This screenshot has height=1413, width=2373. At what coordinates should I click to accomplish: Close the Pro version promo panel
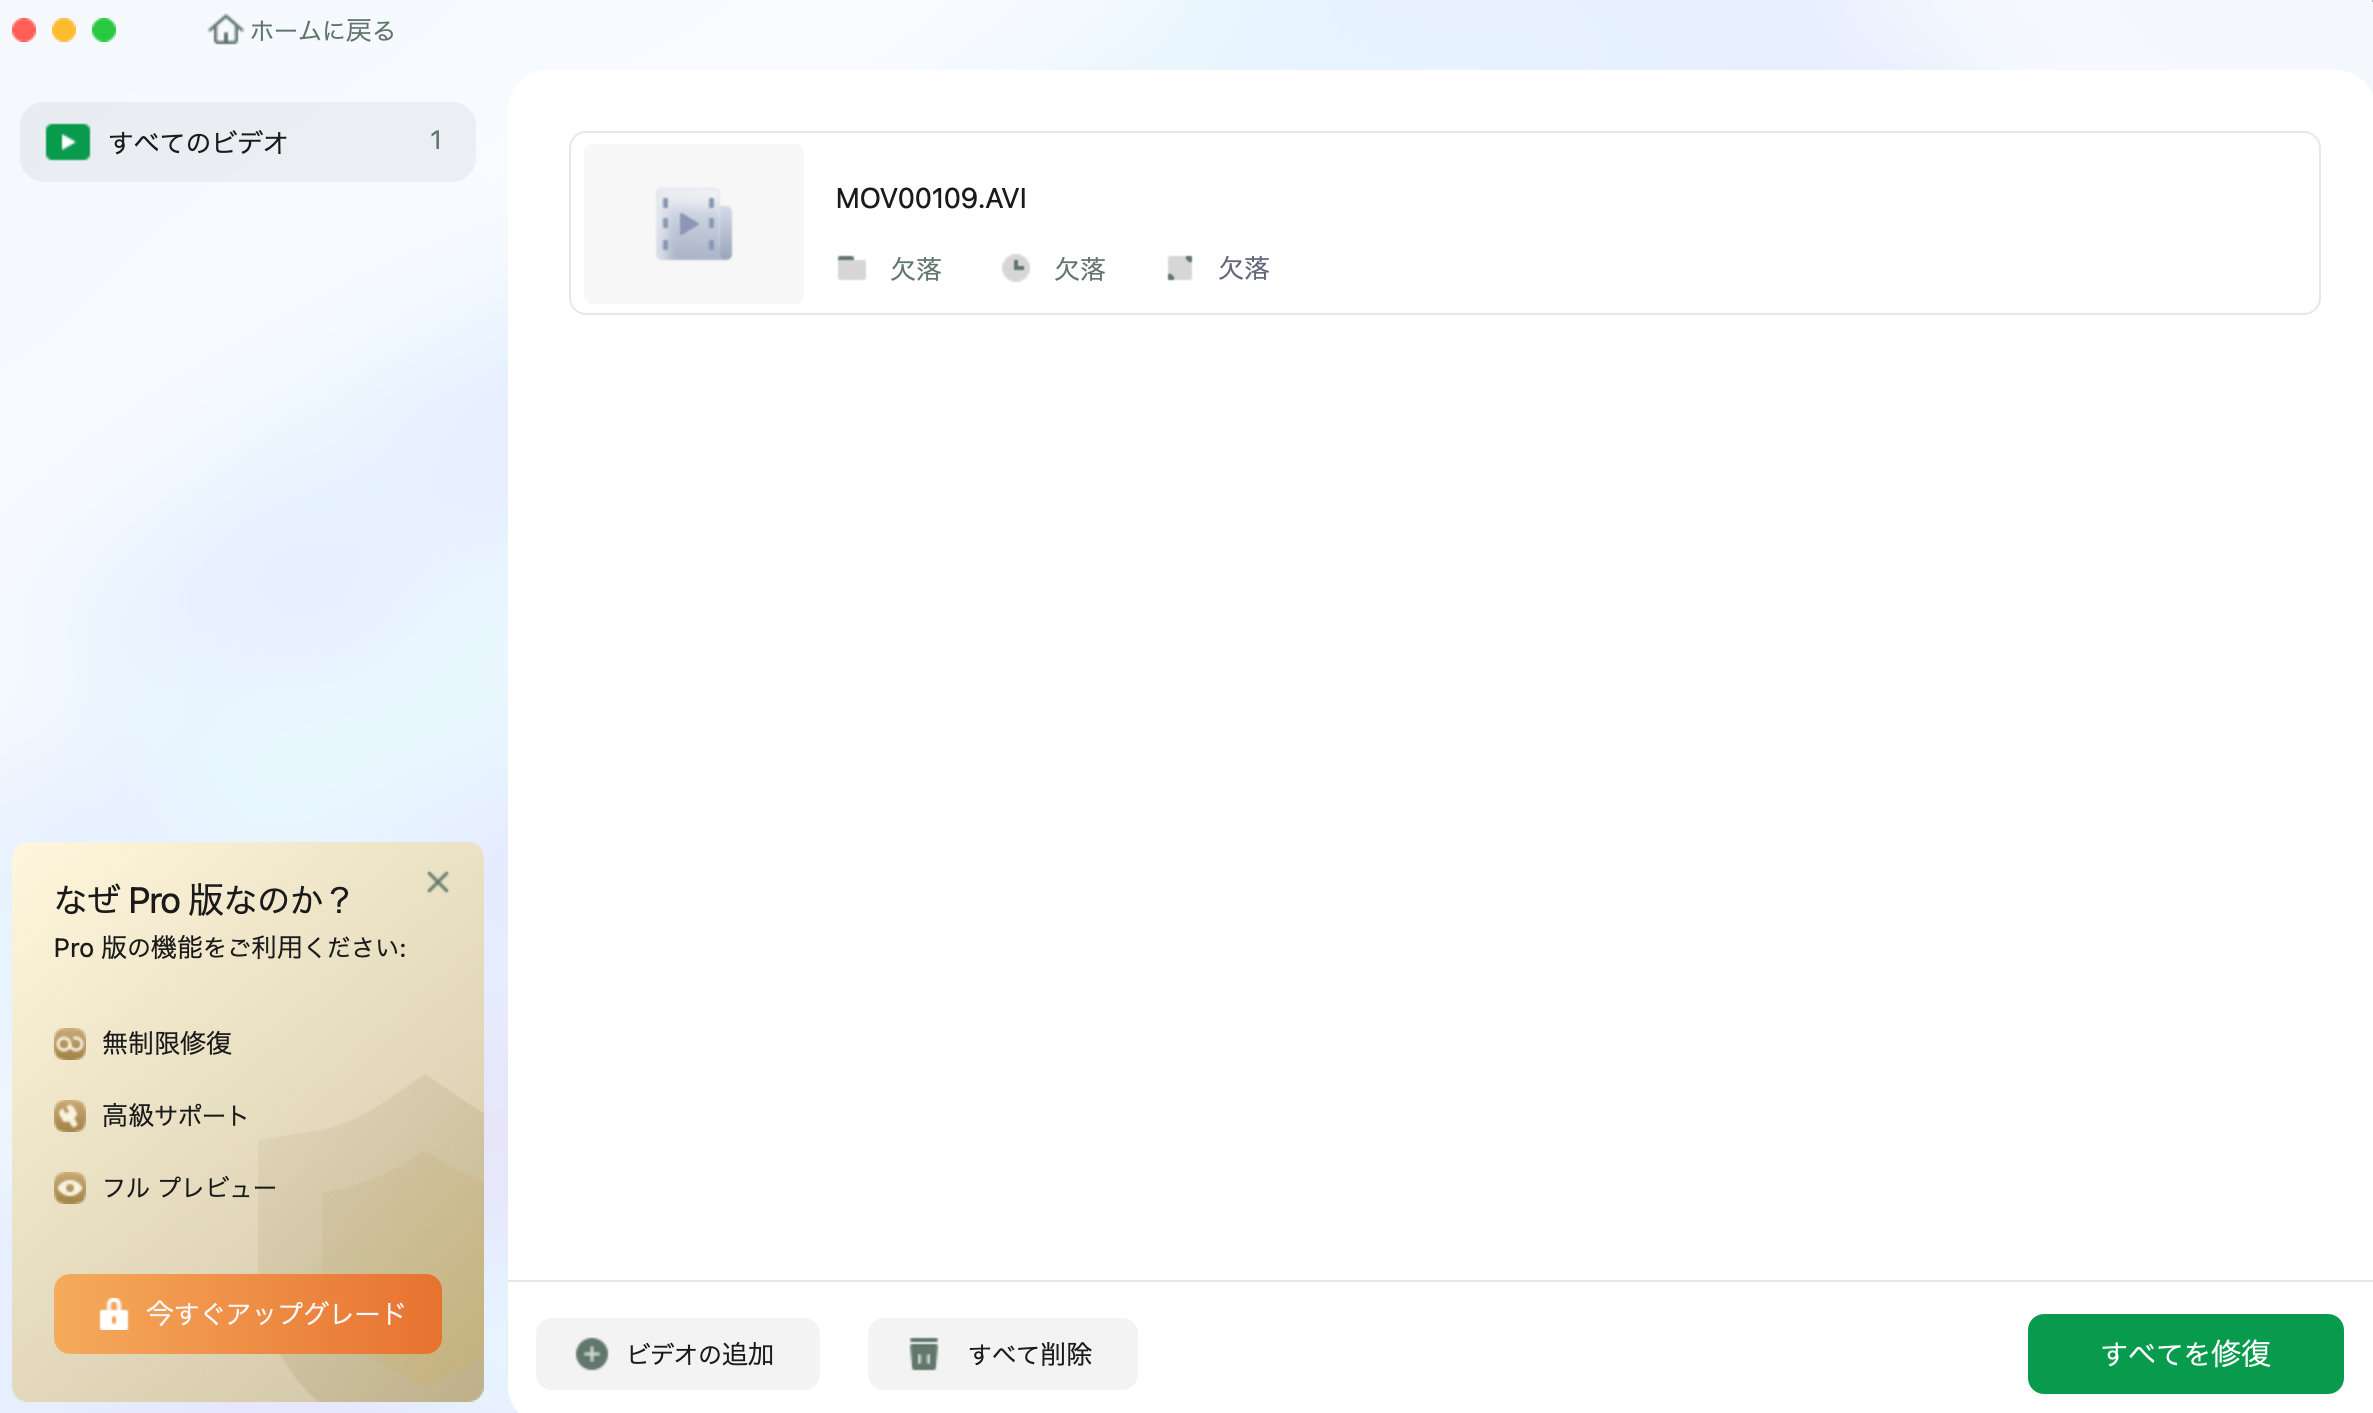(x=437, y=882)
